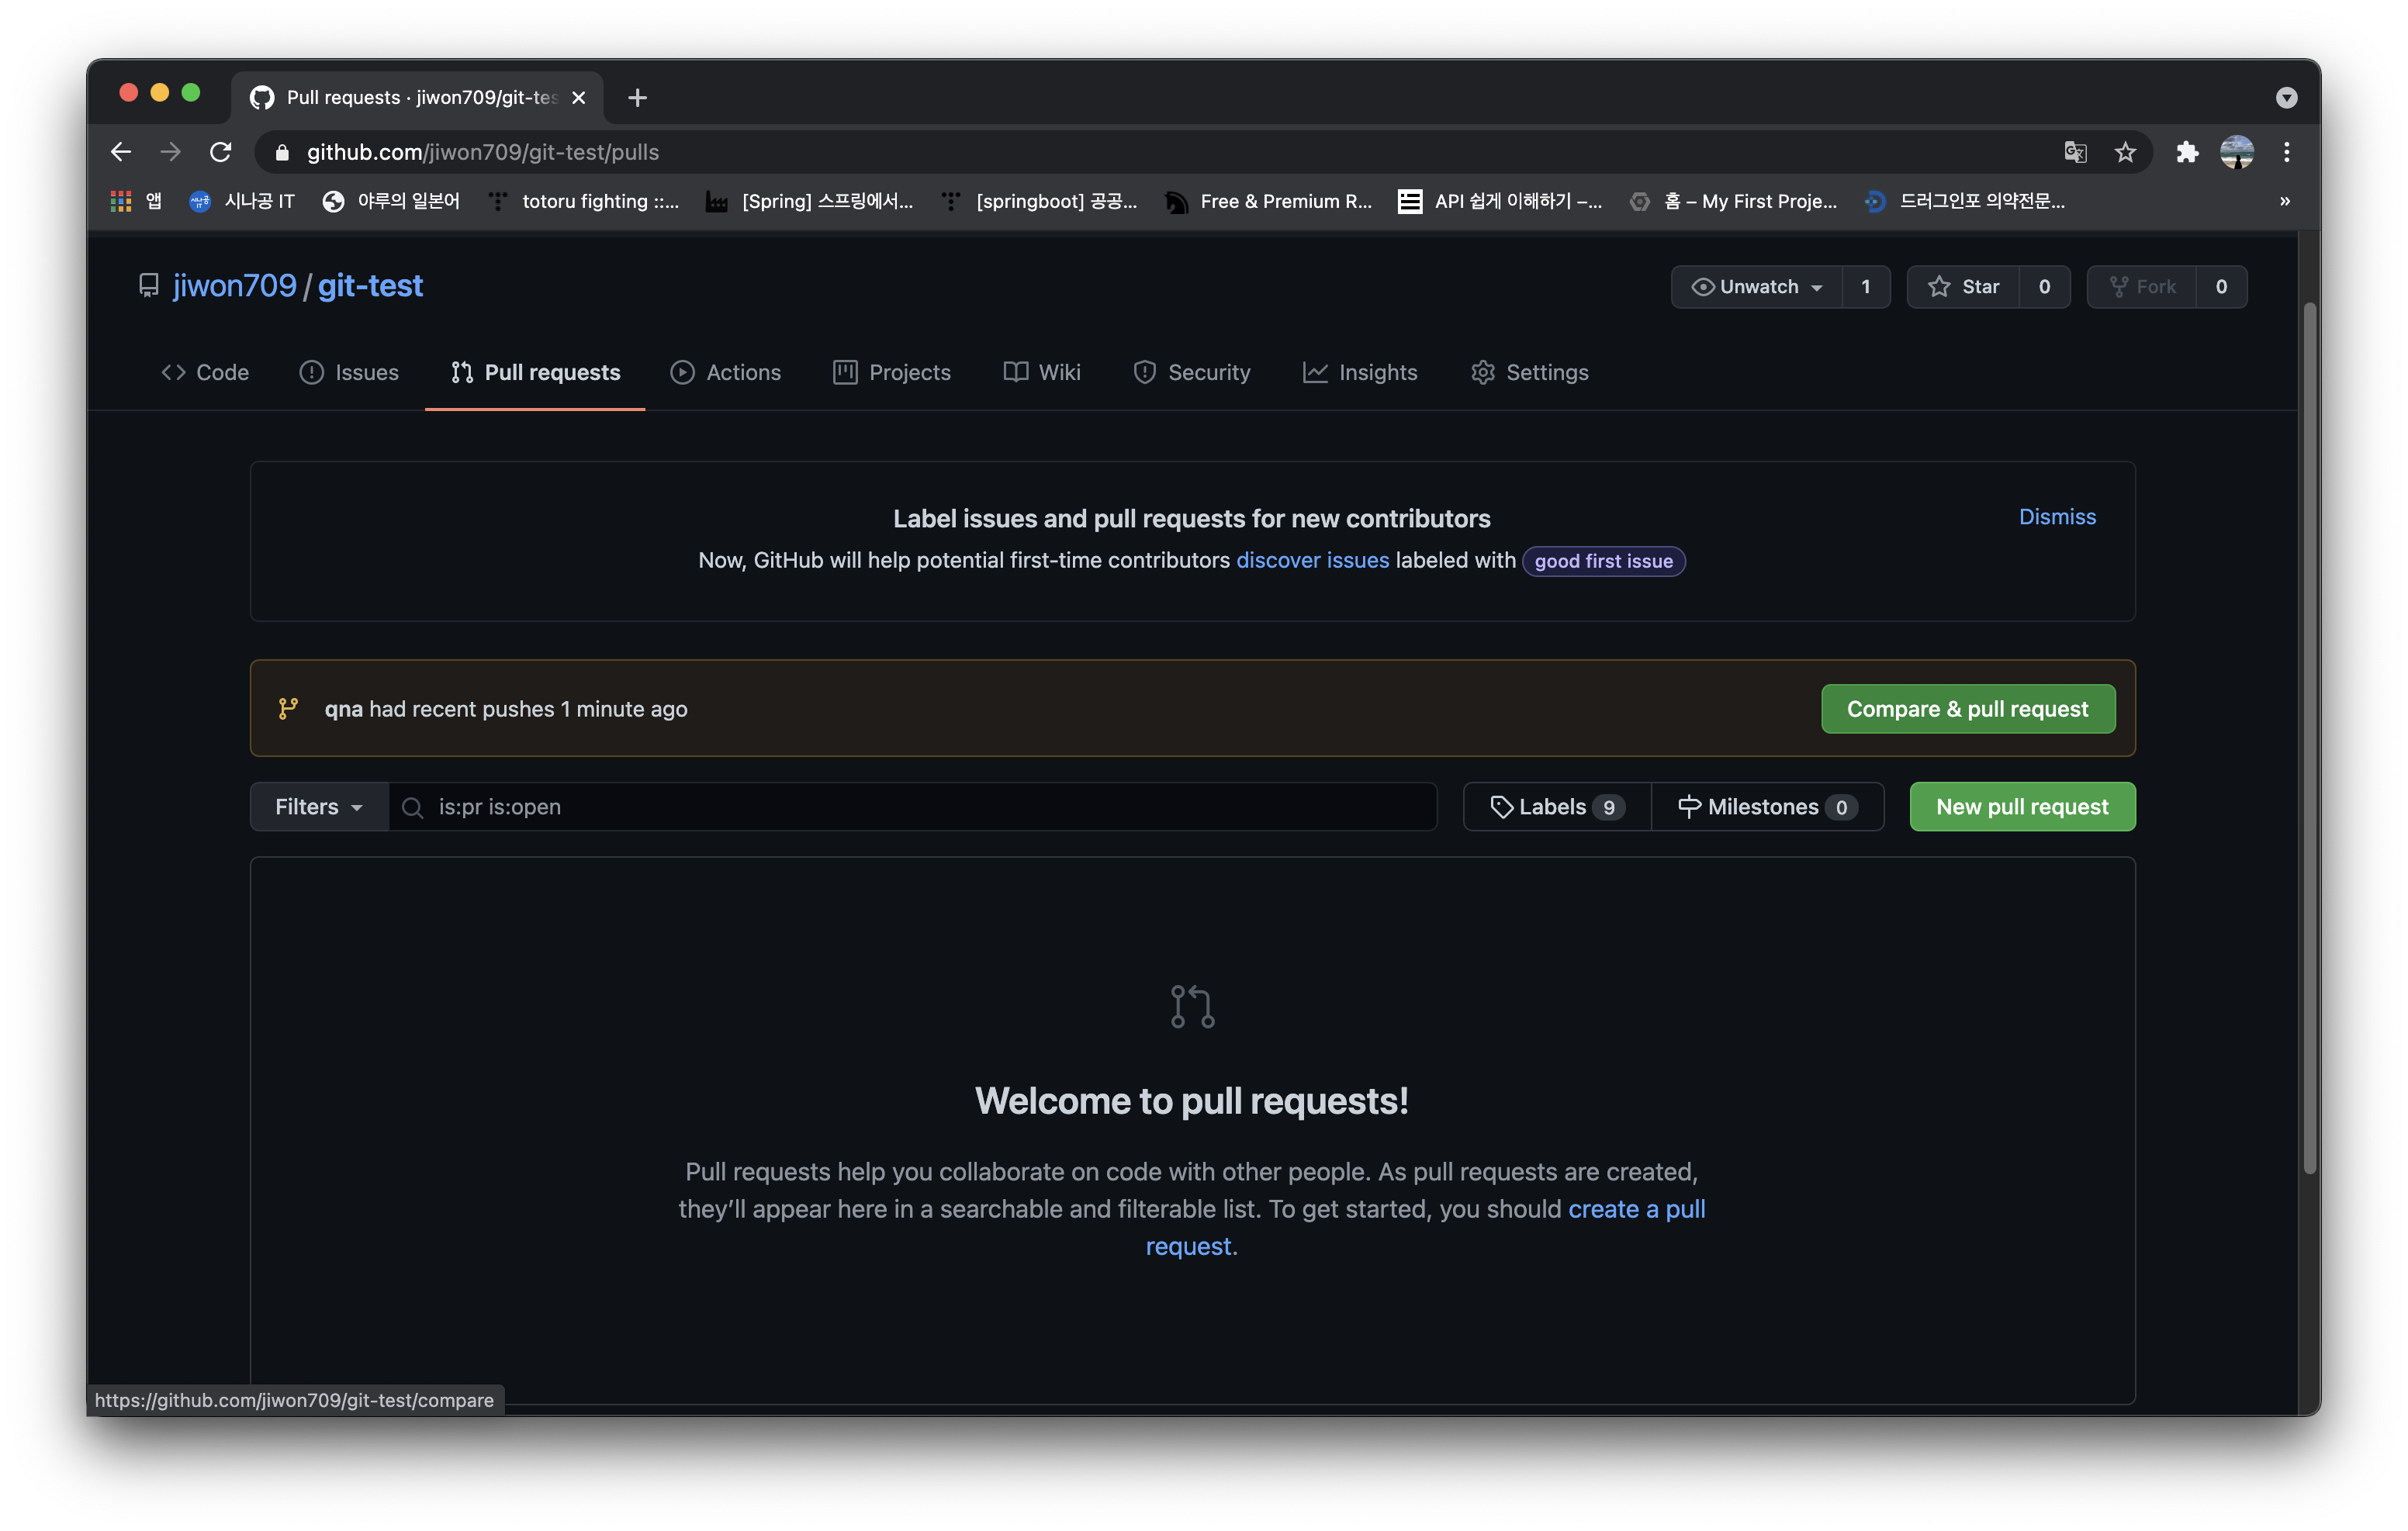Open the git-test repository link
2408x1531 pixels.
tap(370, 286)
